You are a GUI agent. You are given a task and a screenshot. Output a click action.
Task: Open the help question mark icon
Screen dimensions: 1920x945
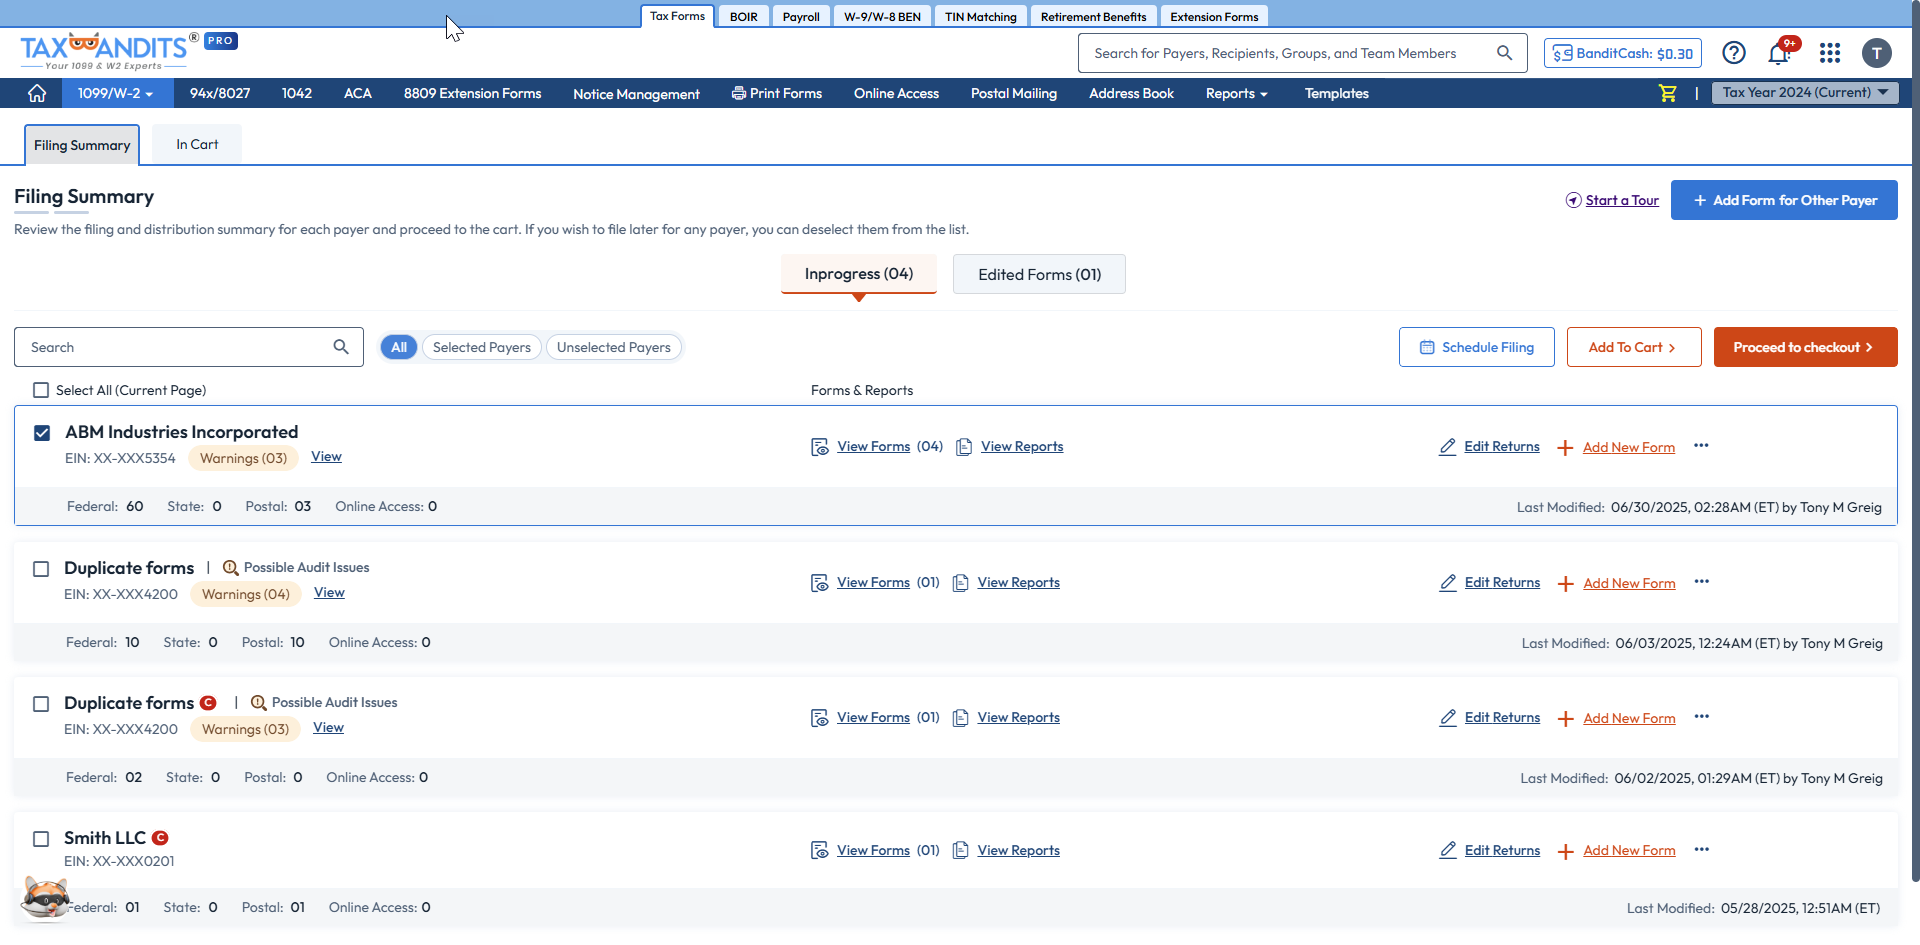1734,53
